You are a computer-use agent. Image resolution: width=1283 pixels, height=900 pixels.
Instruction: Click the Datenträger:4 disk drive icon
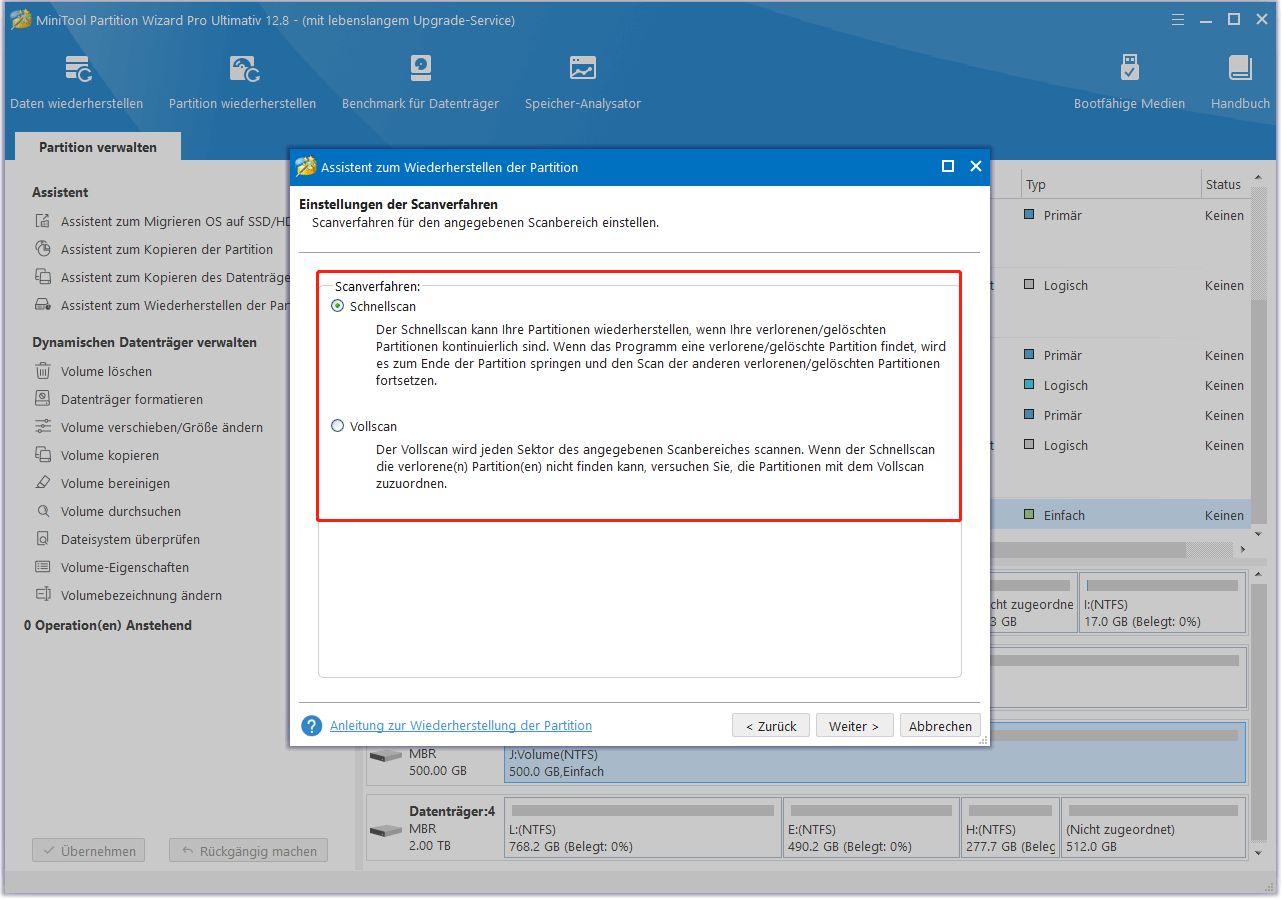click(x=385, y=831)
